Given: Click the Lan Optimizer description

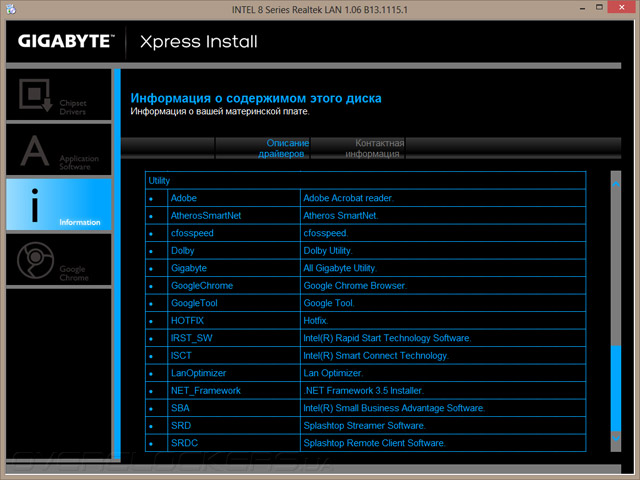Looking at the screenshot, I should pos(333,373).
